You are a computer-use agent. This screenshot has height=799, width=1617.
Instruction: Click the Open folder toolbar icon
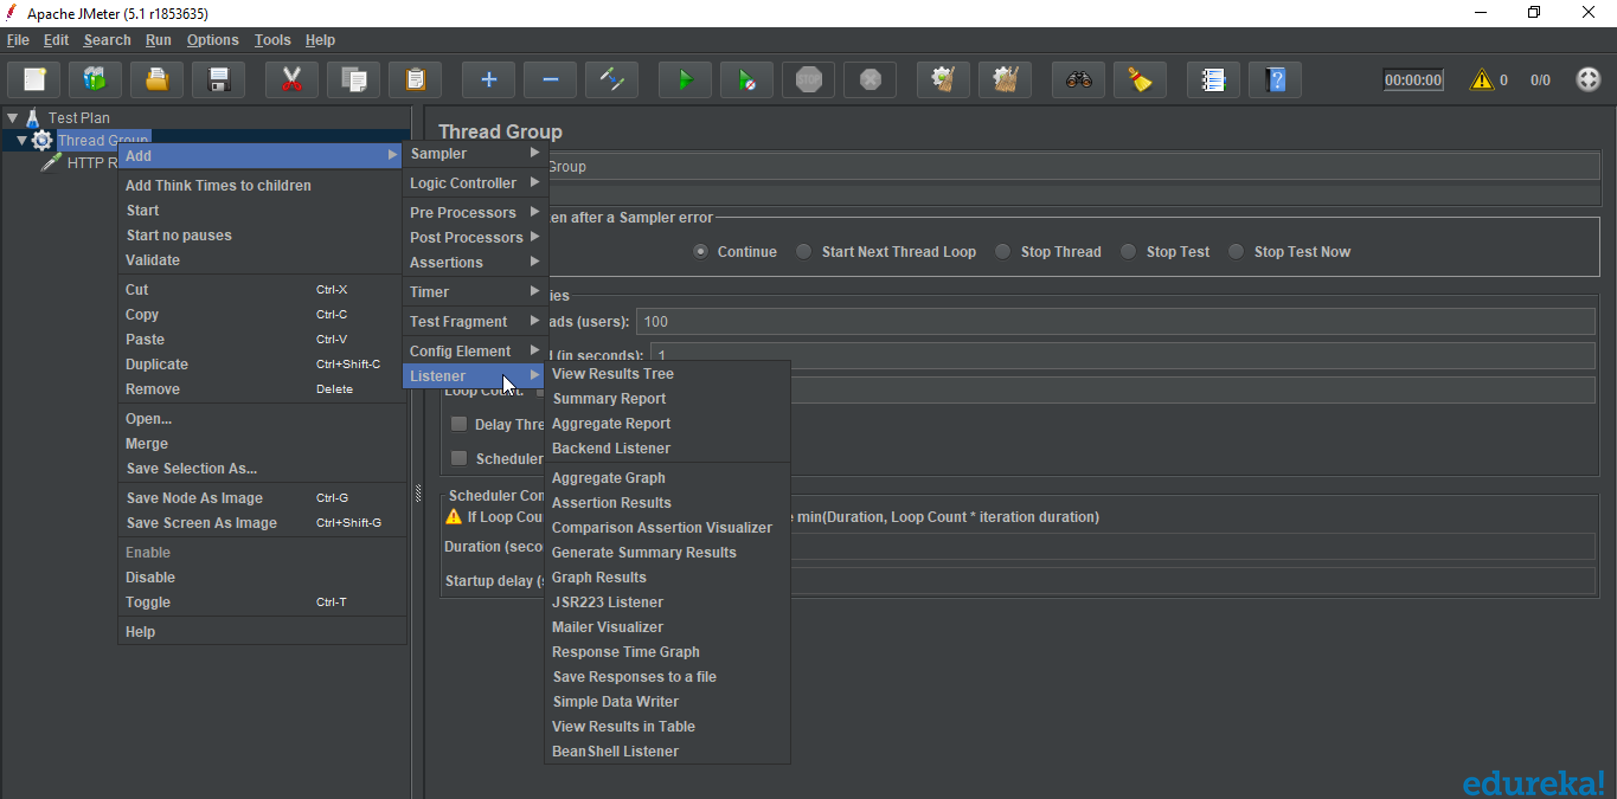pos(157,80)
